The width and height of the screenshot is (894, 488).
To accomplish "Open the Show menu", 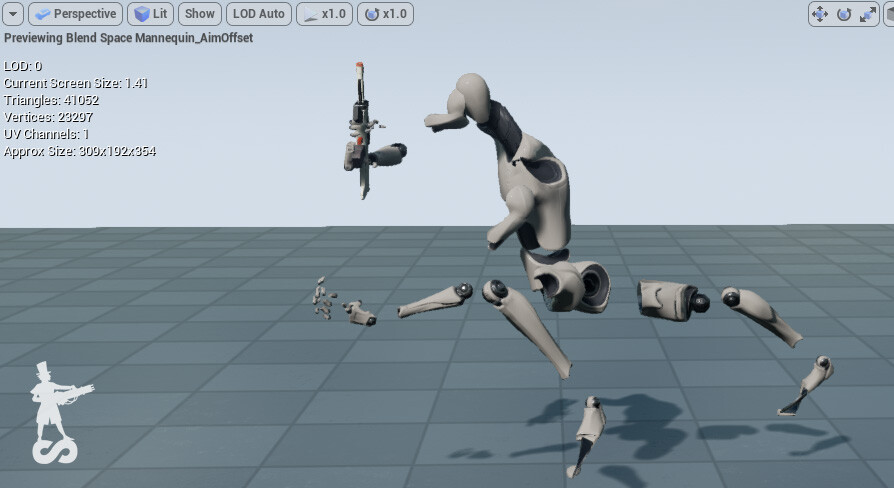I will pos(200,14).
